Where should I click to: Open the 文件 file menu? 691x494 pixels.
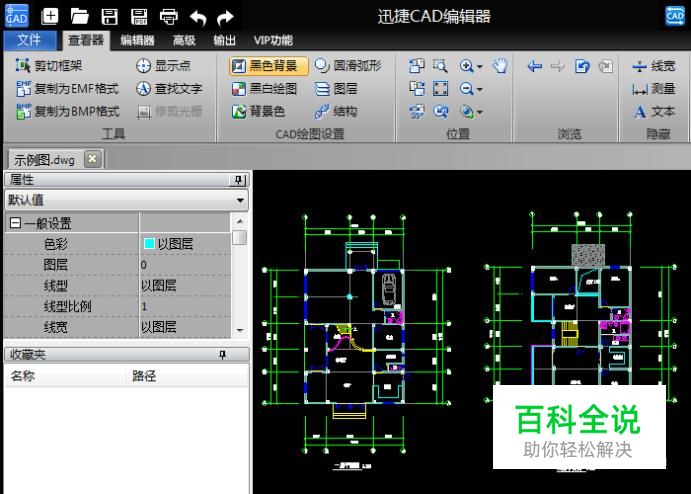click(x=30, y=41)
